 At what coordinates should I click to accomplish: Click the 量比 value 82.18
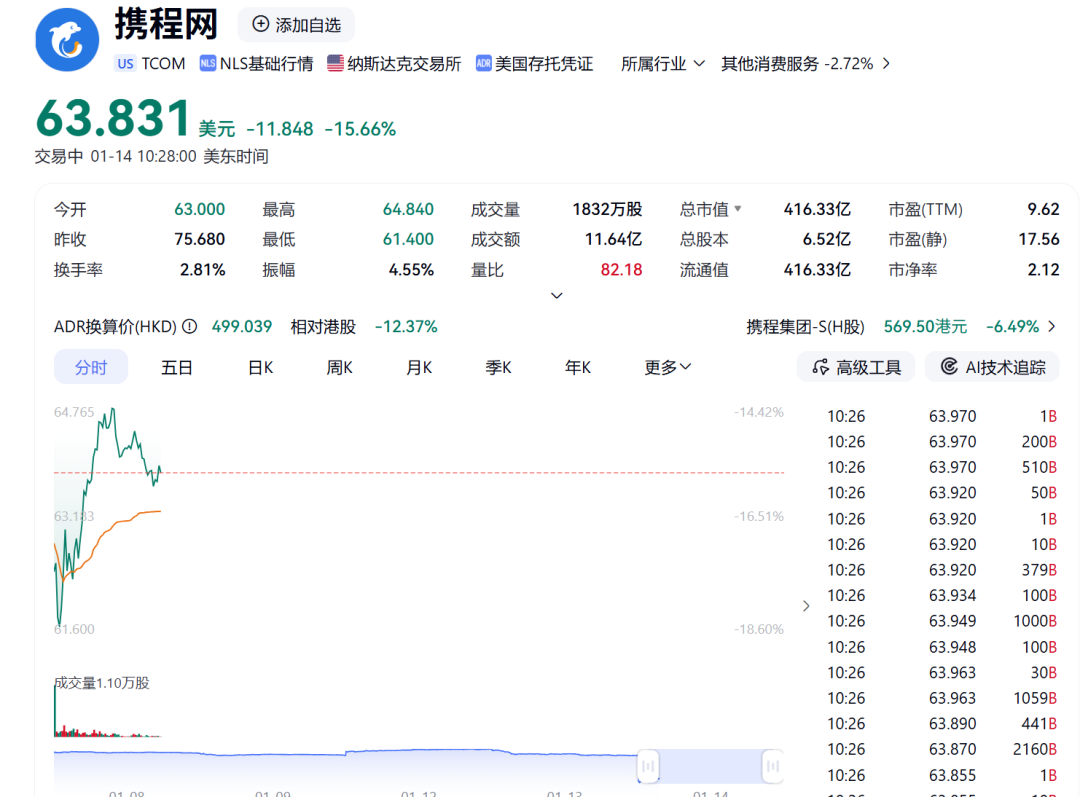pyautogui.click(x=621, y=270)
